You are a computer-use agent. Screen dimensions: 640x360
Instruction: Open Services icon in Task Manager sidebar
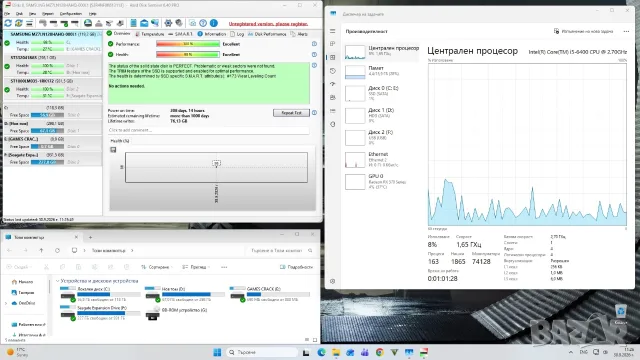[333, 124]
